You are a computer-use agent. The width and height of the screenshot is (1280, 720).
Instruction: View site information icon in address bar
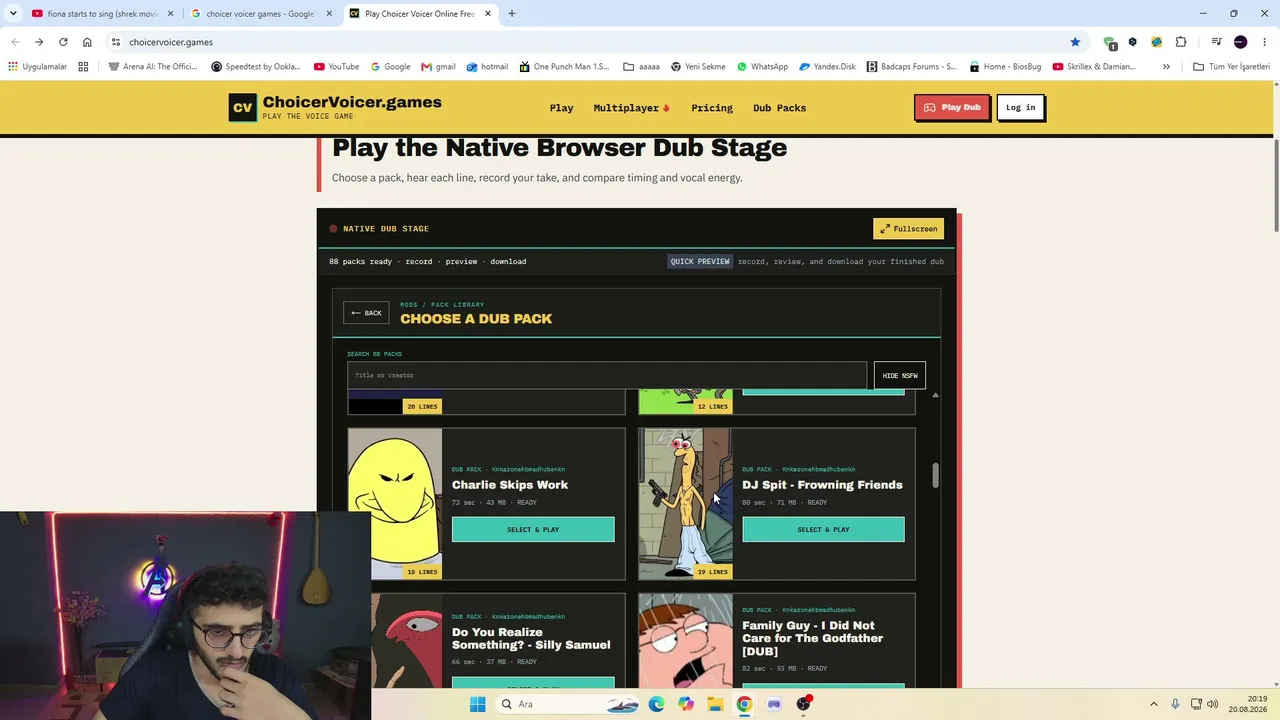coord(116,42)
